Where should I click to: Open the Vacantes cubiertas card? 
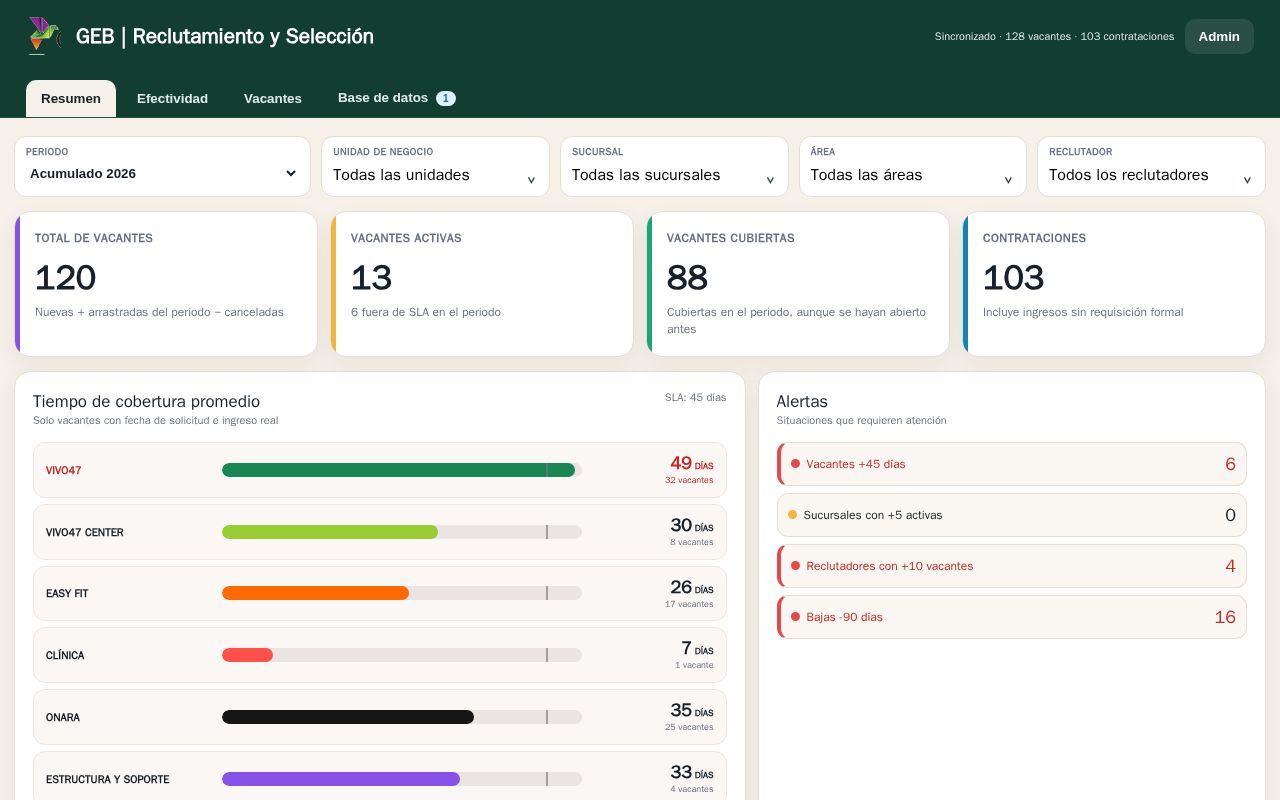point(798,284)
